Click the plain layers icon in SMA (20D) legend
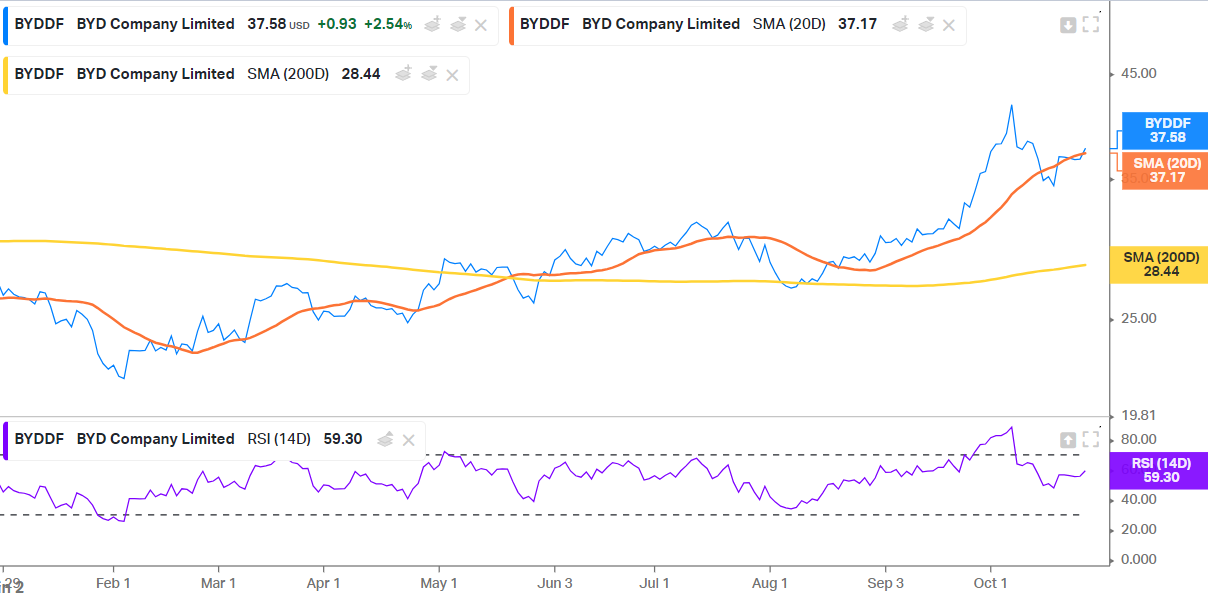 tap(925, 24)
